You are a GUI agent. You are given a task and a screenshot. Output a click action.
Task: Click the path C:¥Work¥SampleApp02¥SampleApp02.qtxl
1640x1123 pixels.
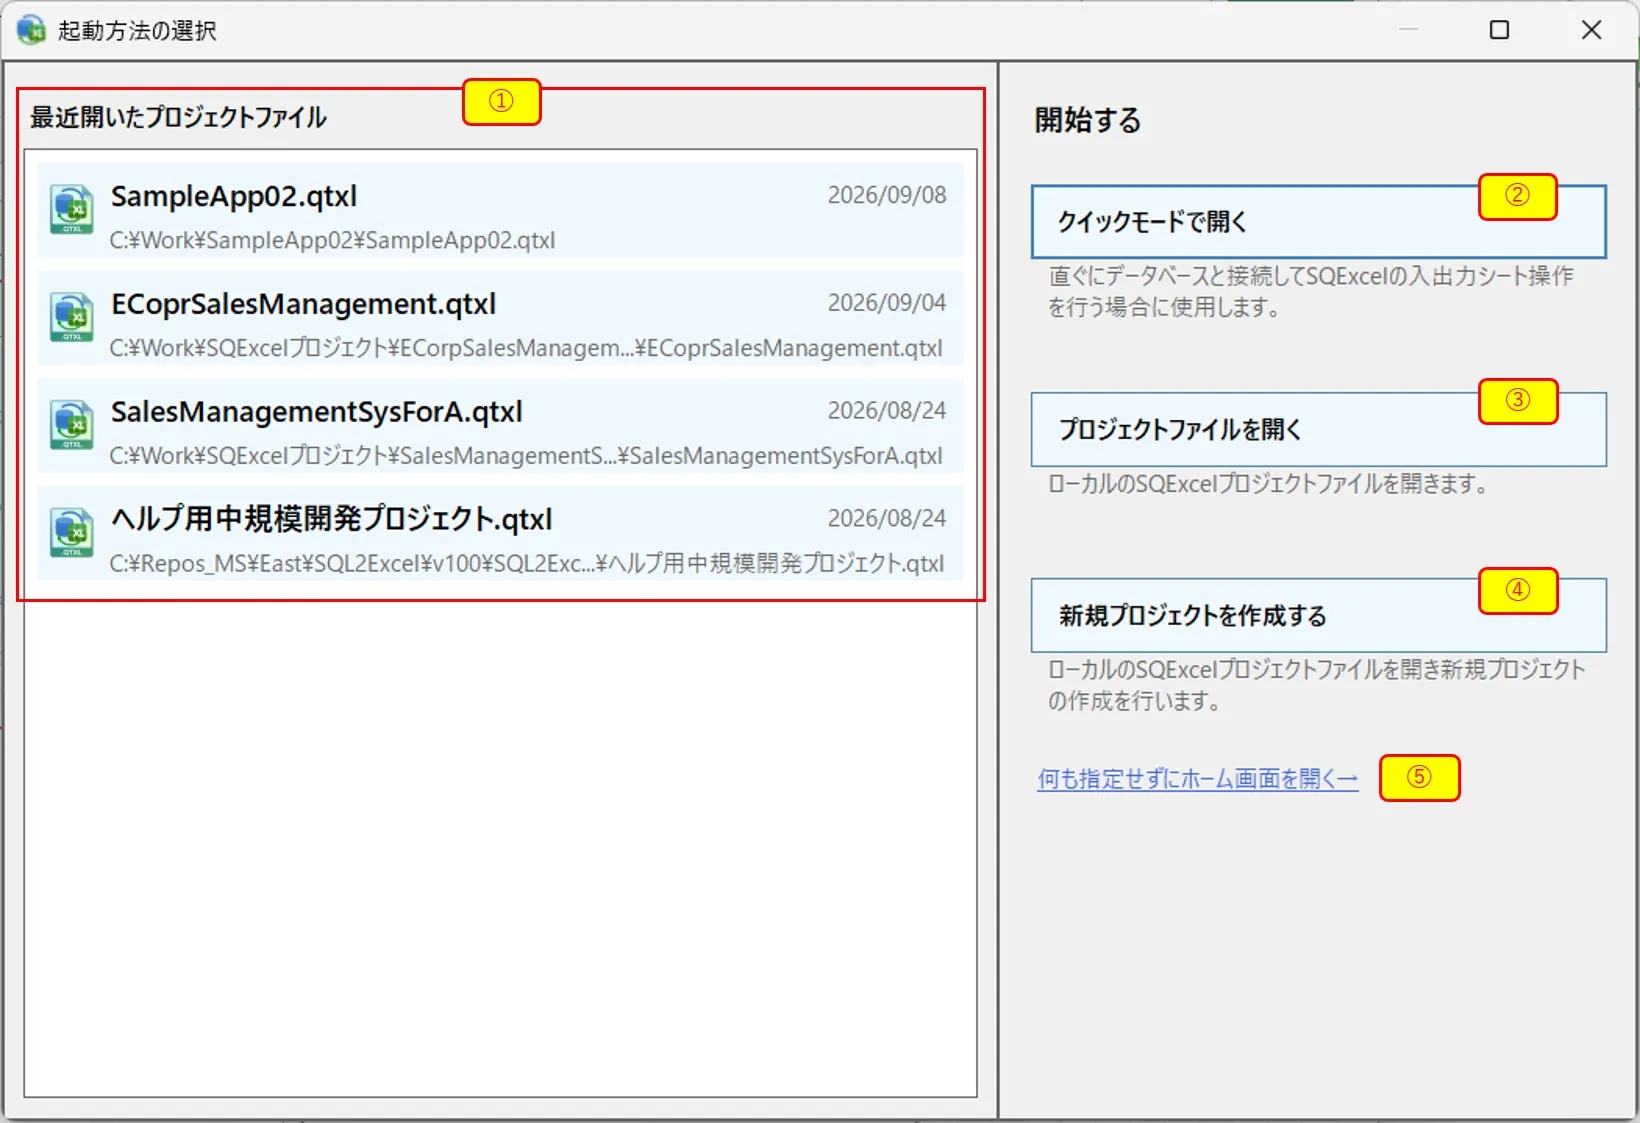[333, 240]
